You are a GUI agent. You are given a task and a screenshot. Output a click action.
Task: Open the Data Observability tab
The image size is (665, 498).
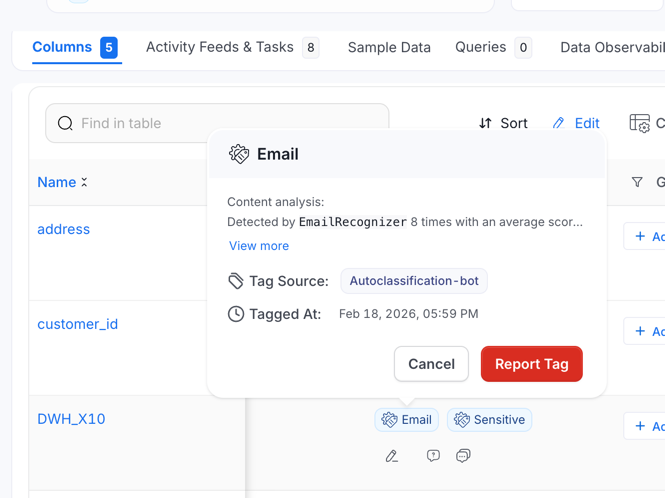tap(612, 47)
